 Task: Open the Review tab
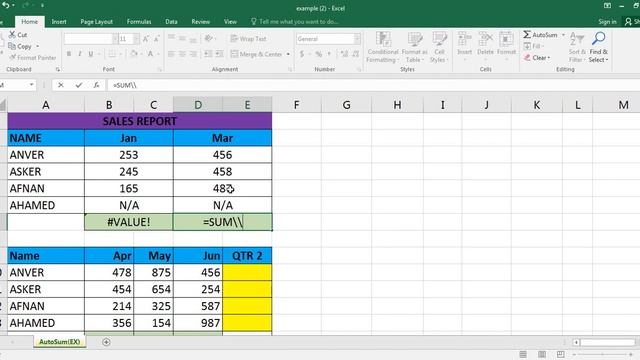200,22
